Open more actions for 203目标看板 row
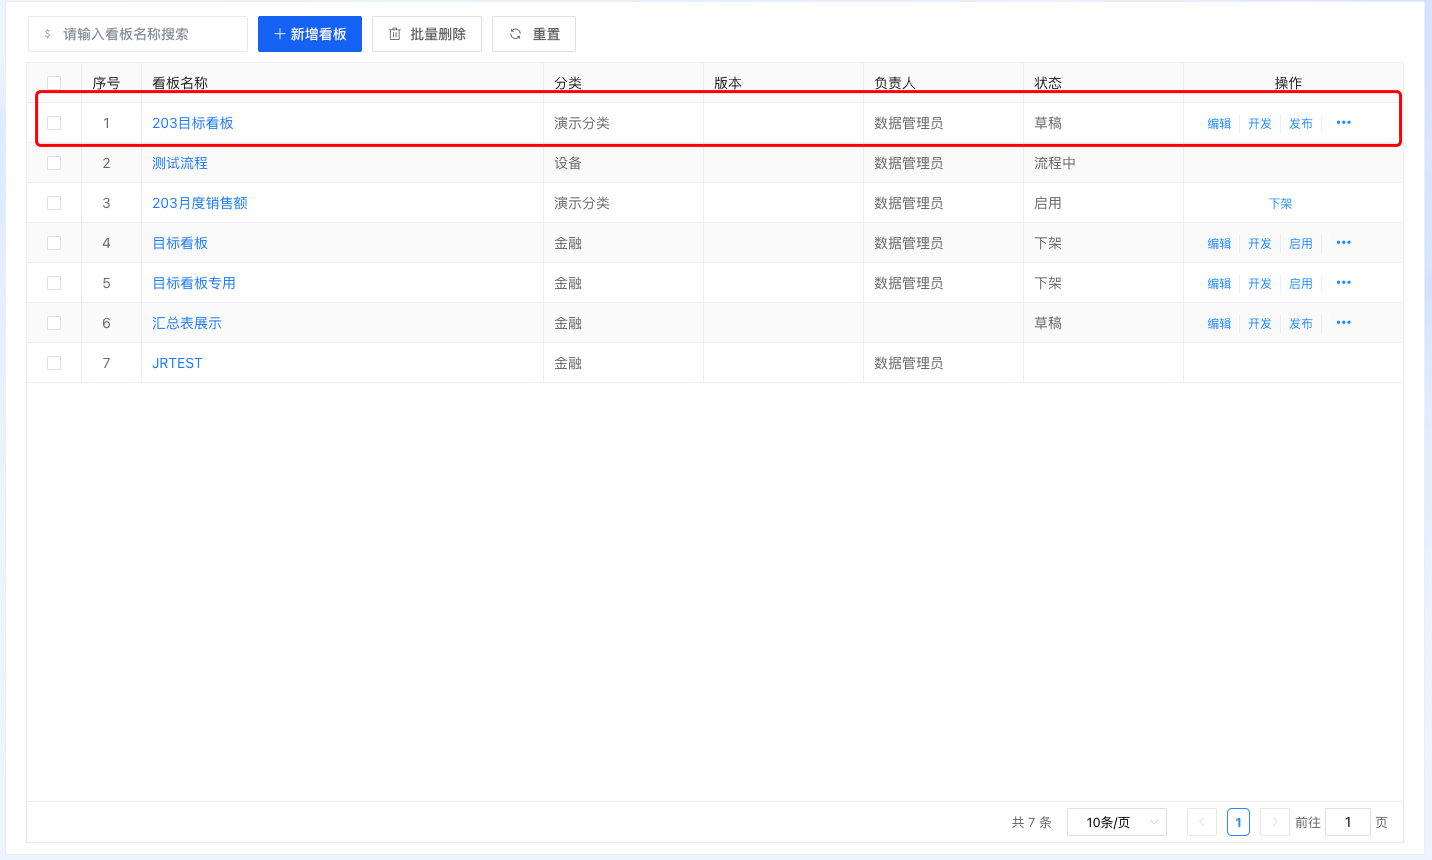The height and width of the screenshot is (860, 1432). click(1343, 123)
